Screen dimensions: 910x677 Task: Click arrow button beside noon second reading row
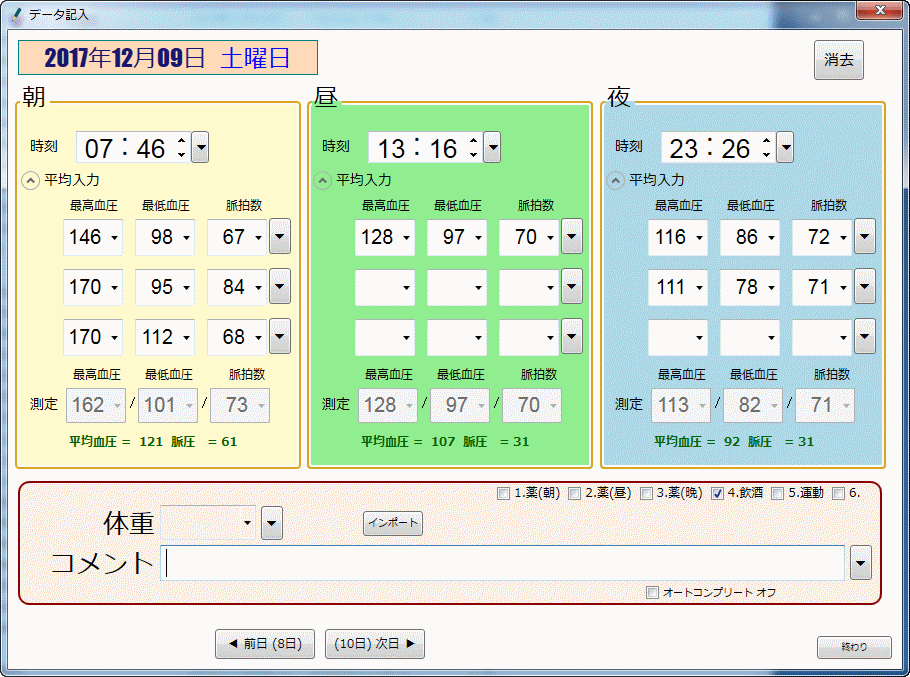tap(572, 287)
